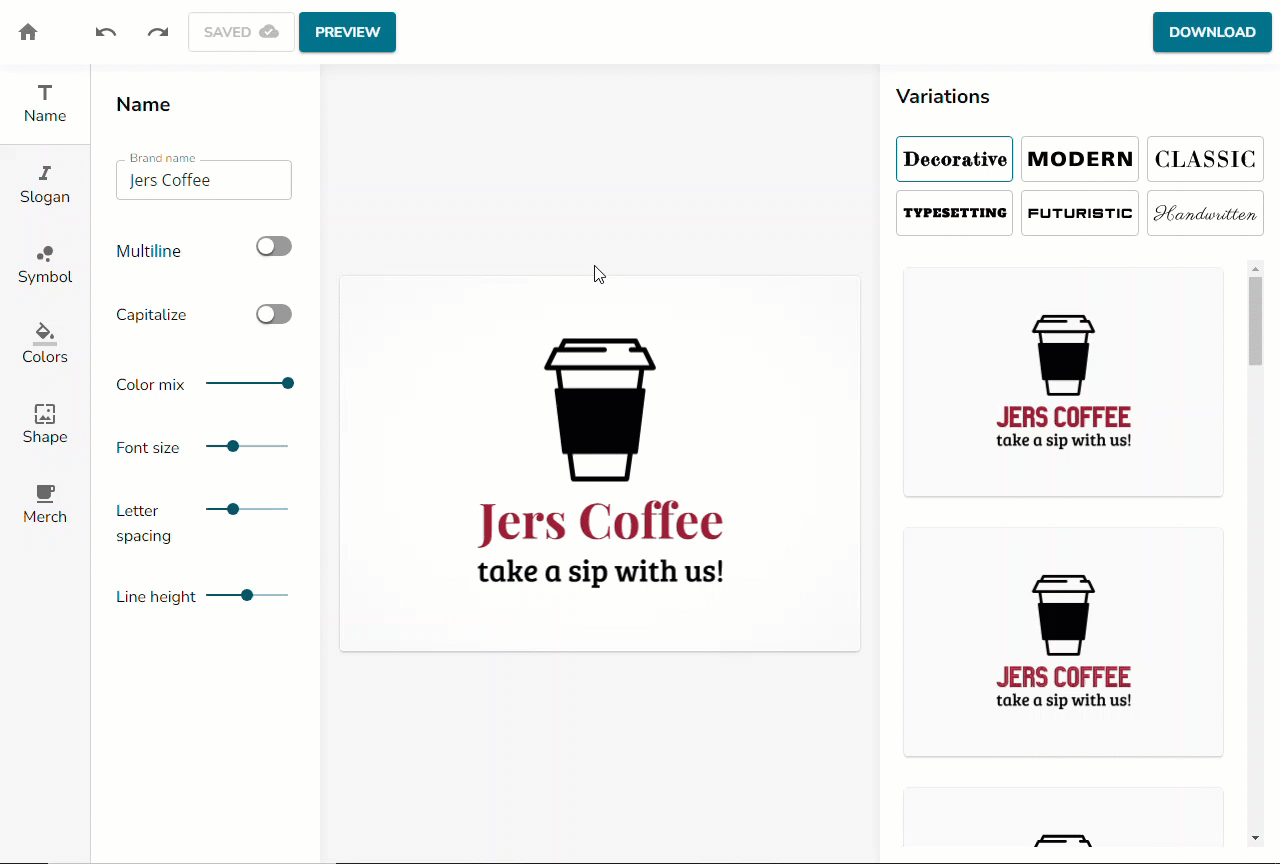This screenshot has height=864, width=1280.
Task: Select the Futuristic font style
Action: pos(1080,213)
